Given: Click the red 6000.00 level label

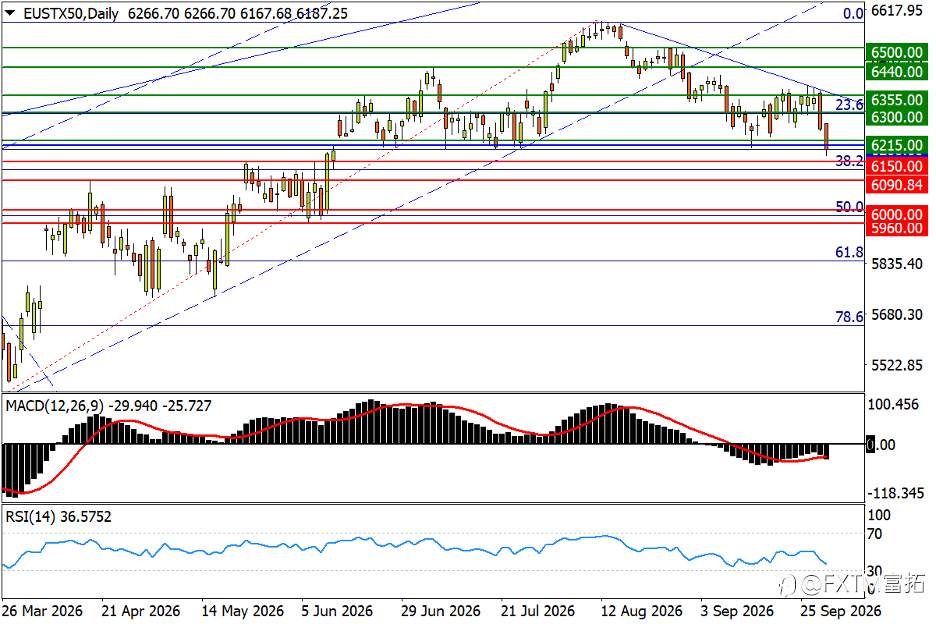Looking at the screenshot, I should 897,214.
